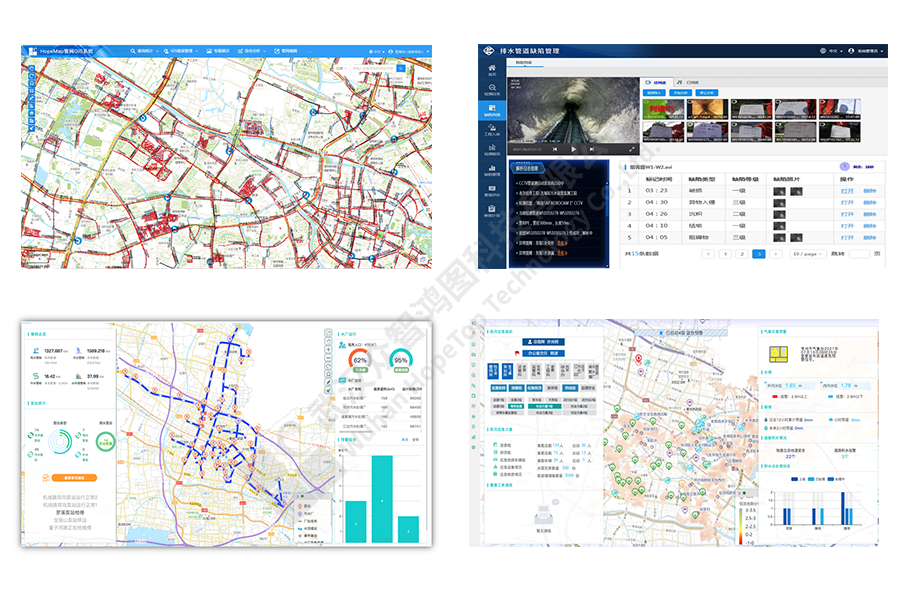Go to page 2 in the defect table

click(x=742, y=254)
